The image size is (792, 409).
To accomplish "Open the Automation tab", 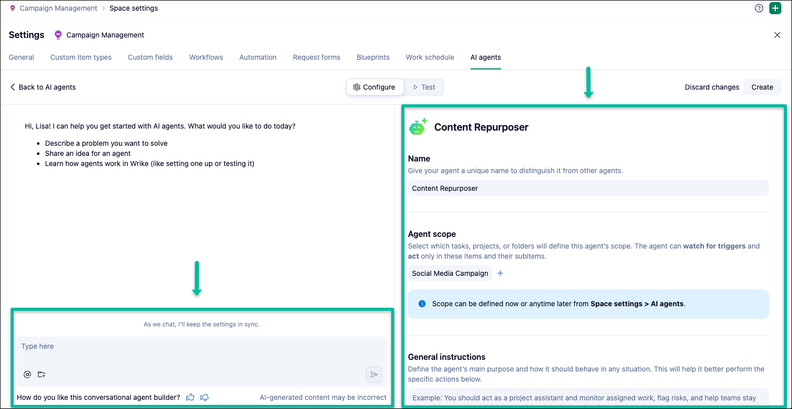I will click(258, 57).
